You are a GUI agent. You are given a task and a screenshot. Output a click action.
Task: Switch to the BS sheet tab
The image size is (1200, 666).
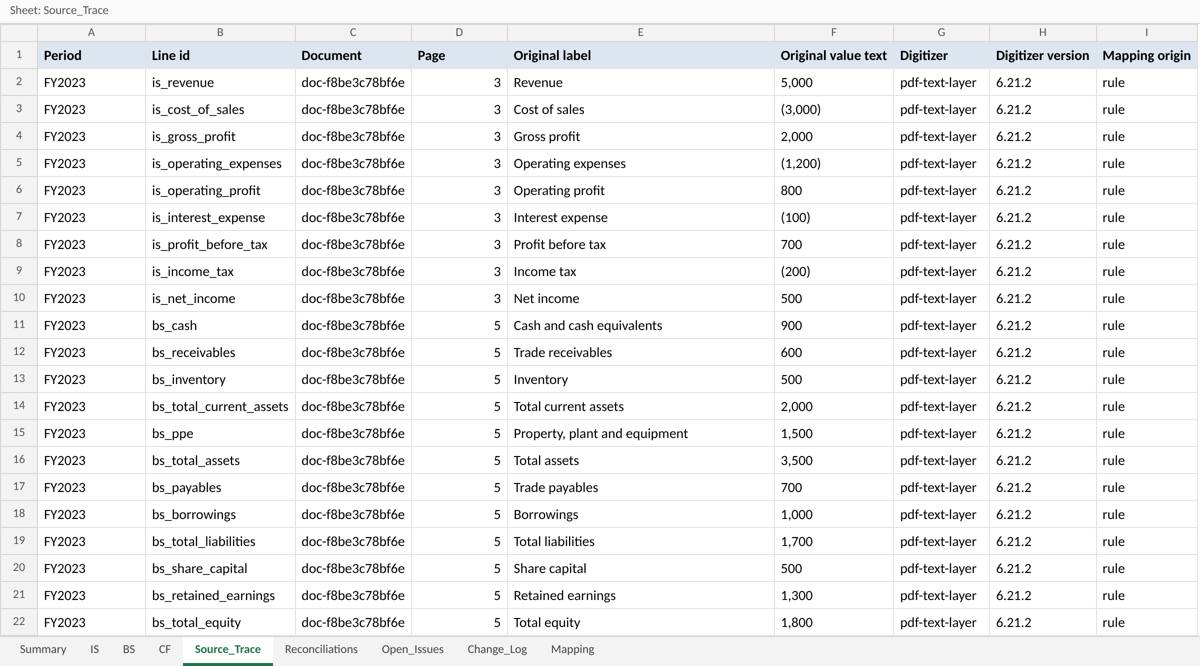click(x=129, y=649)
